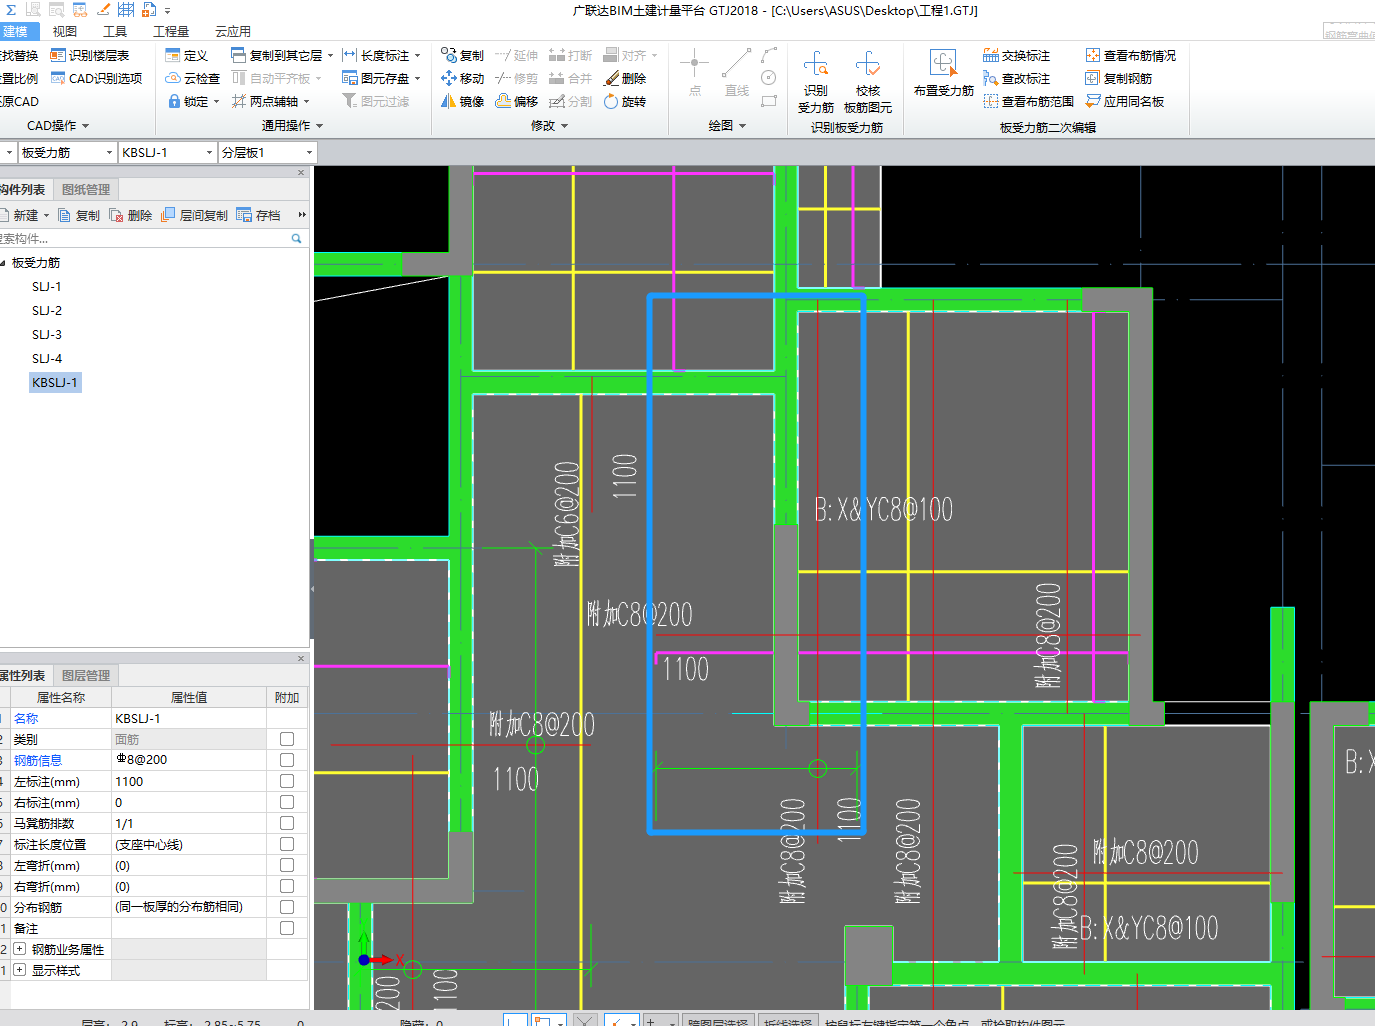This screenshot has height=1026, width=1375.
Task: Select the 偏移 offset tool
Action: coord(517,101)
